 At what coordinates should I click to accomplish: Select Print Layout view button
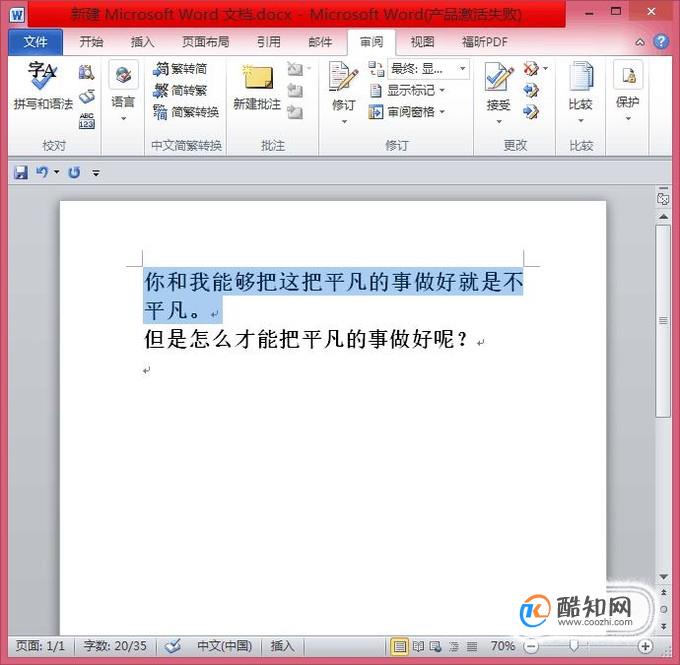pos(399,647)
